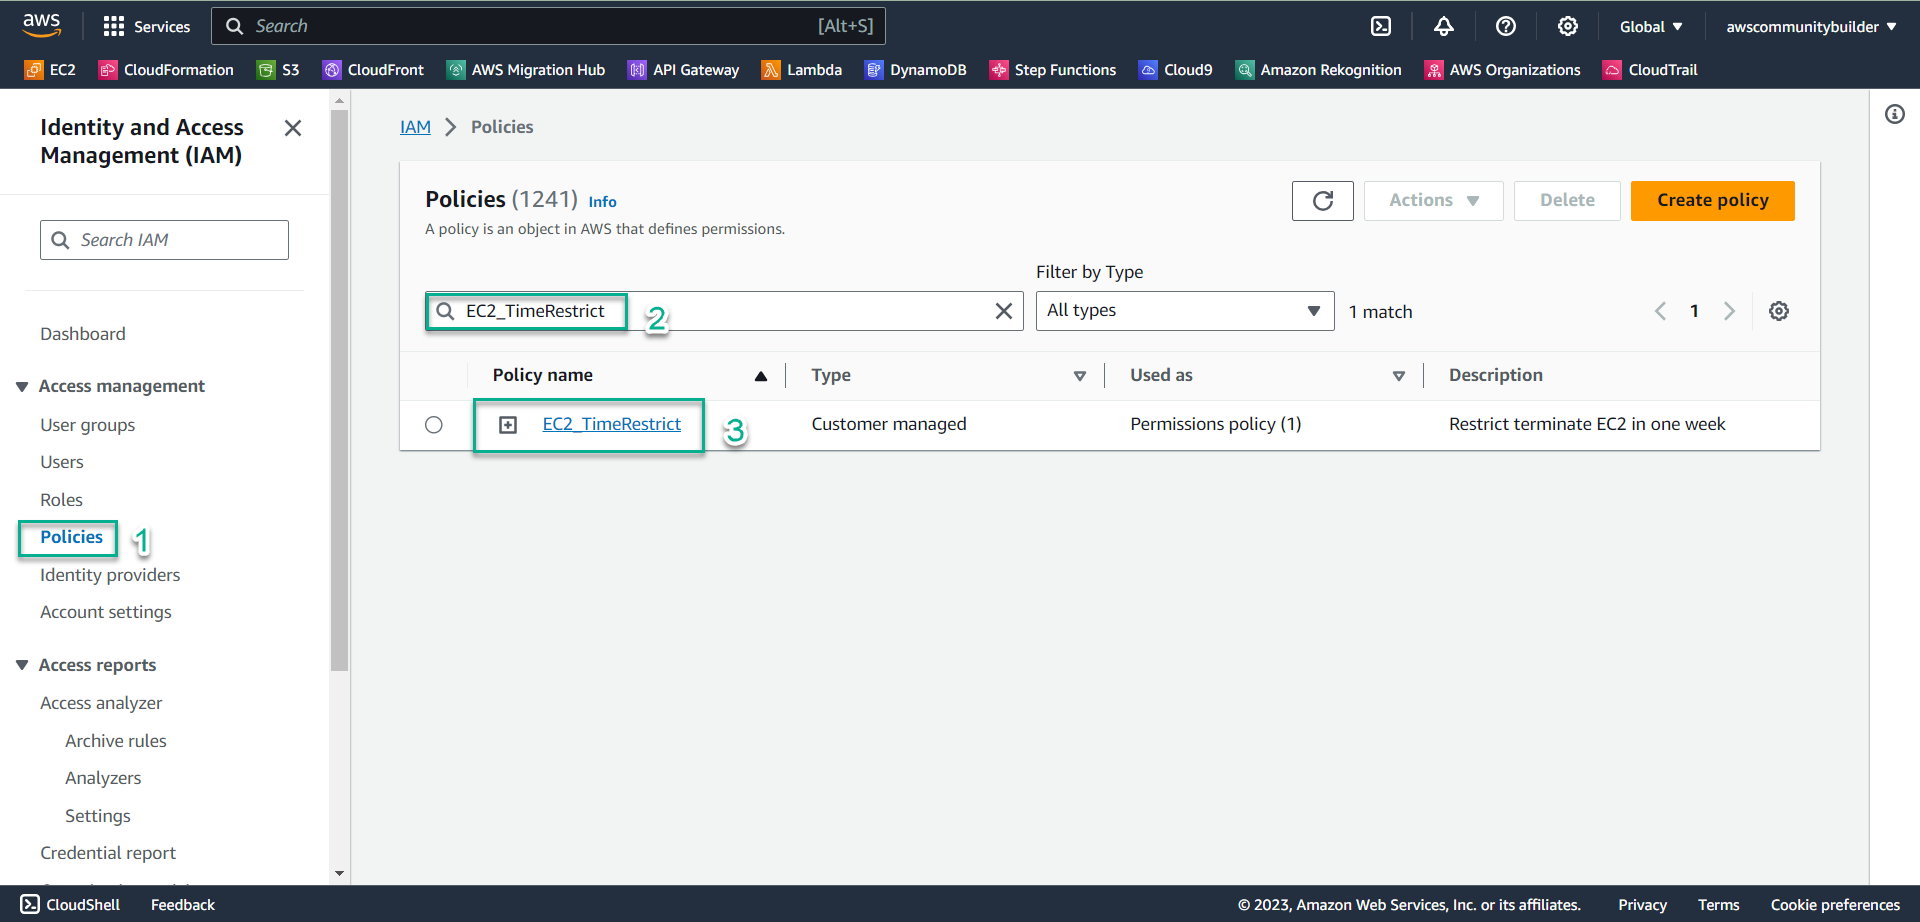The height and width of the screenshot is (922, 1920).
Task: Click the Delete button
Action: [1567, 201]
